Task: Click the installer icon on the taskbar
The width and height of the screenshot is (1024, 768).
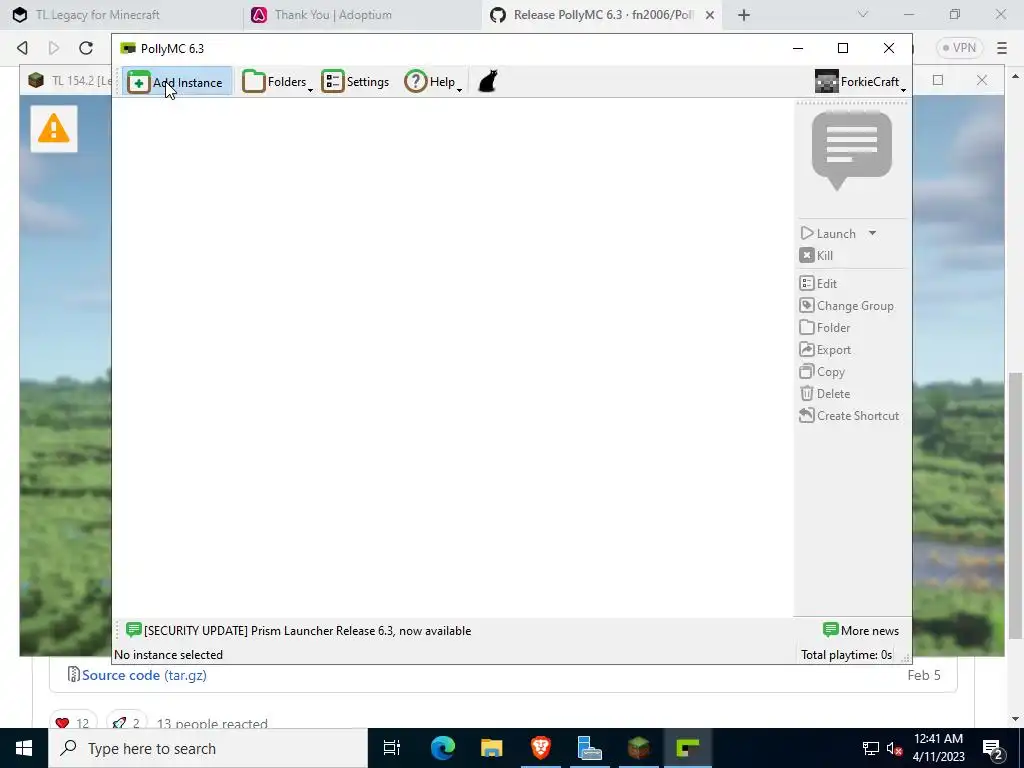Action: tap(590, 748)
